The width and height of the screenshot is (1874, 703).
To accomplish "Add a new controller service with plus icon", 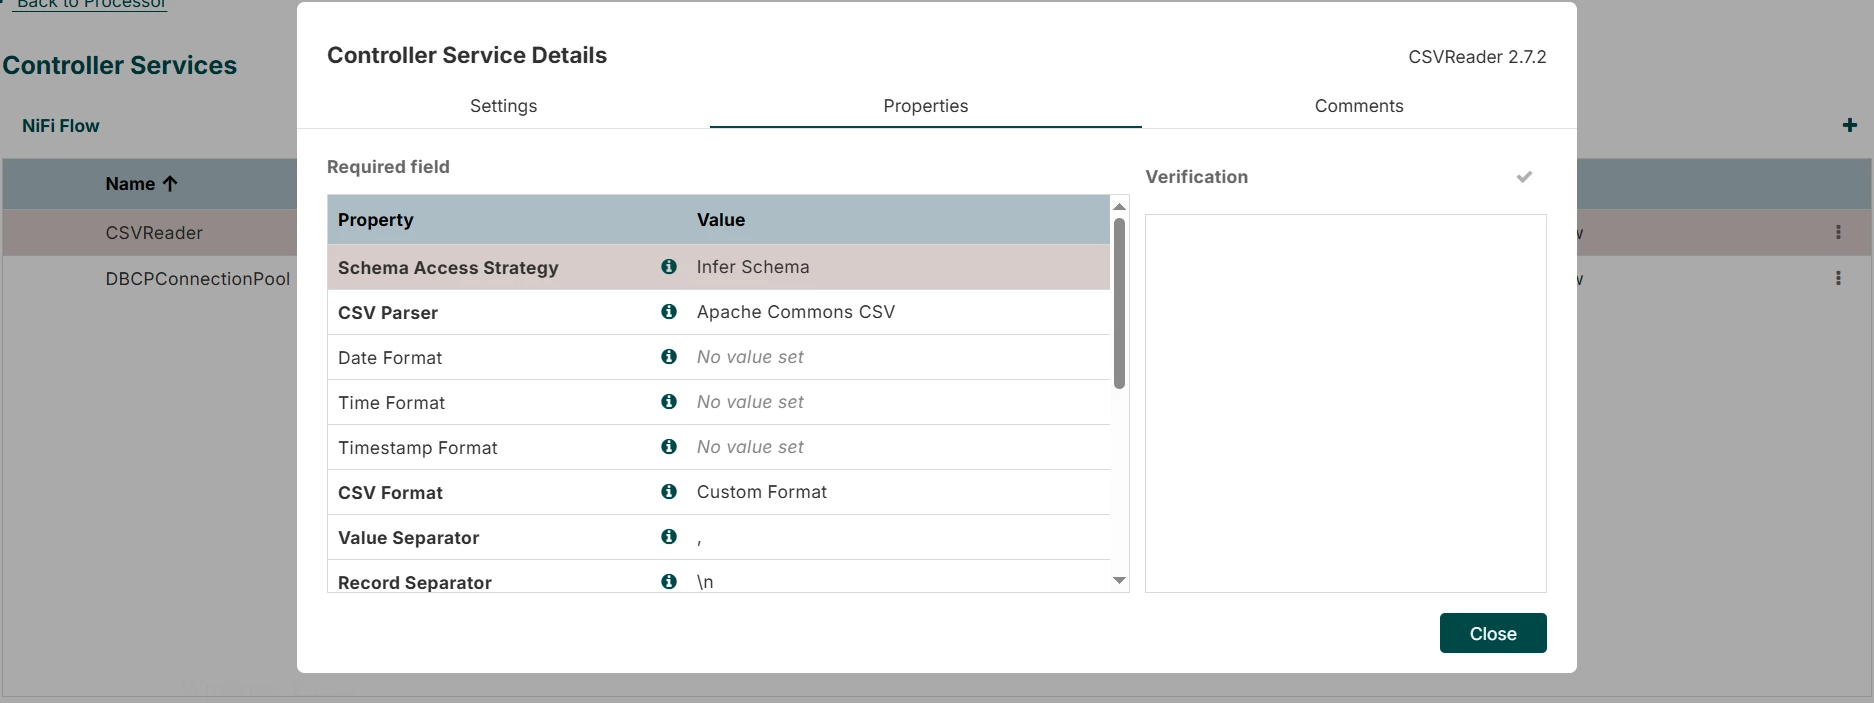I will pyautogui.click(x=1850, y=125).
